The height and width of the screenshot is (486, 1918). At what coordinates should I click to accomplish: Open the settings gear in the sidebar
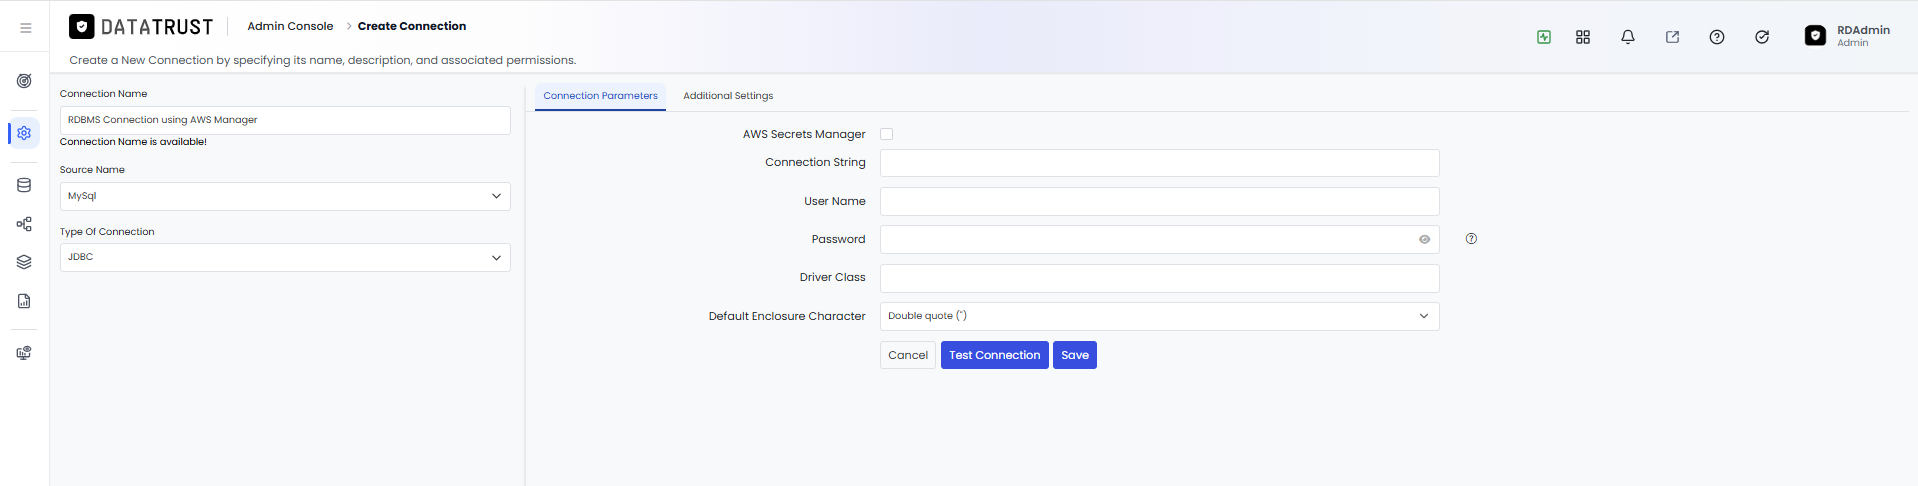[x=24, y=133]
